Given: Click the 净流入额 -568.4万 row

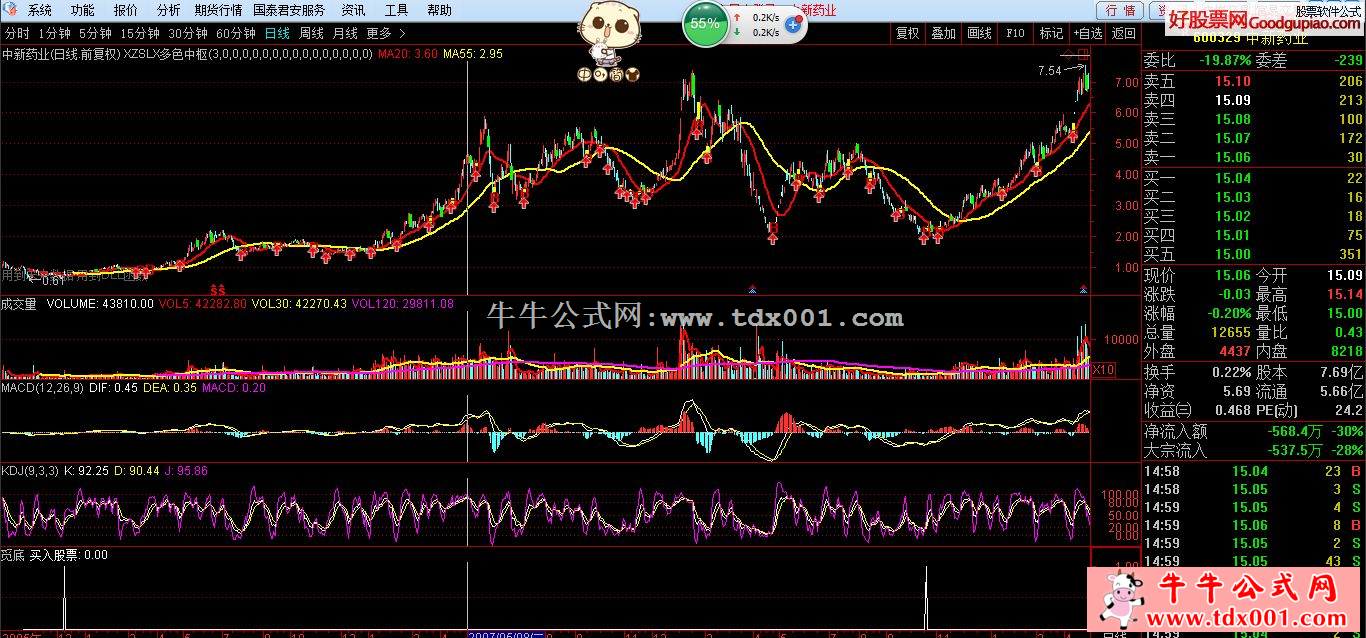Looking at the screenshot, I should [1254, 432].
